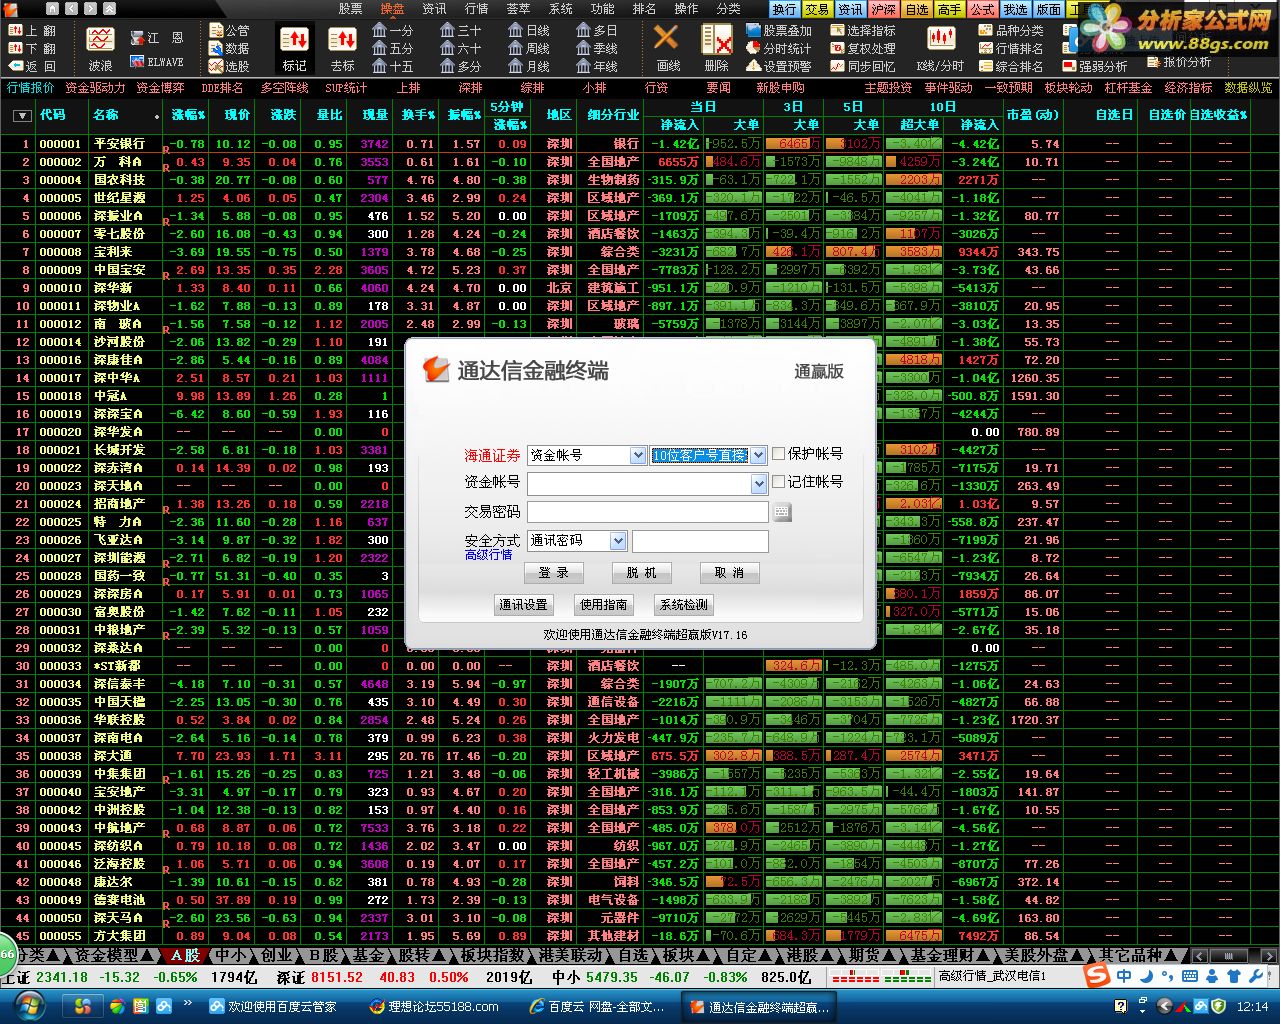Open the 公管 toolbar item
Image resolution: width=1280 pixels, height=1024 pixels.
click(229, 30)
